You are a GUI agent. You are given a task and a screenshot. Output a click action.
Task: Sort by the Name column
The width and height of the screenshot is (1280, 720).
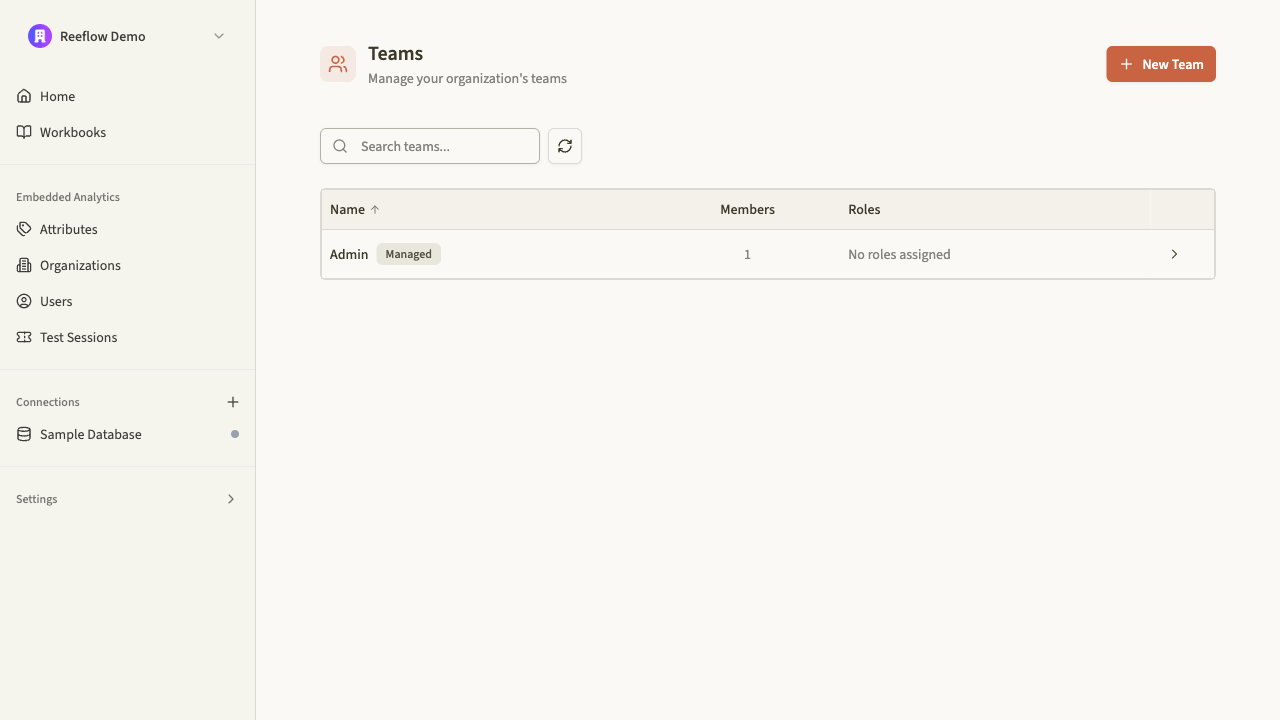[x=353, y=209]
